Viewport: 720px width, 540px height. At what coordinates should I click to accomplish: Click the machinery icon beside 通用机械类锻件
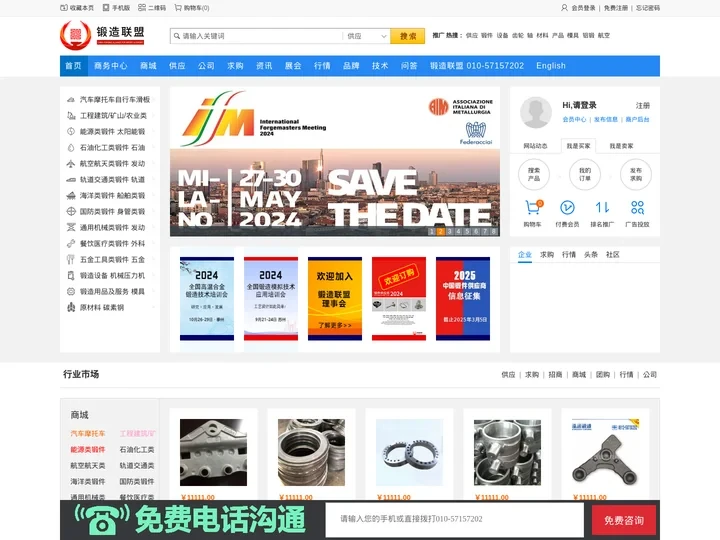click(71, 228)
